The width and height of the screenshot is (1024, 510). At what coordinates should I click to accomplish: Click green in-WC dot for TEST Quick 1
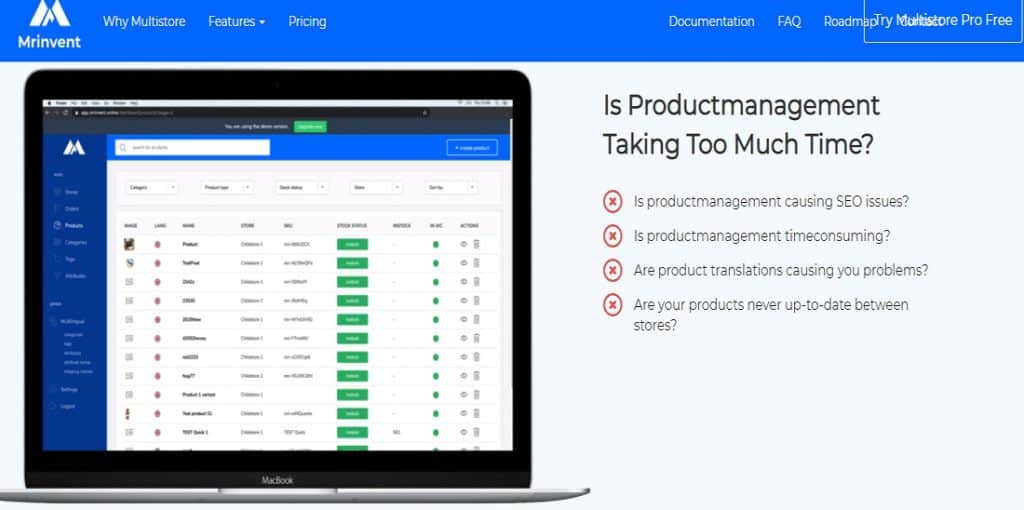[436, 432]
